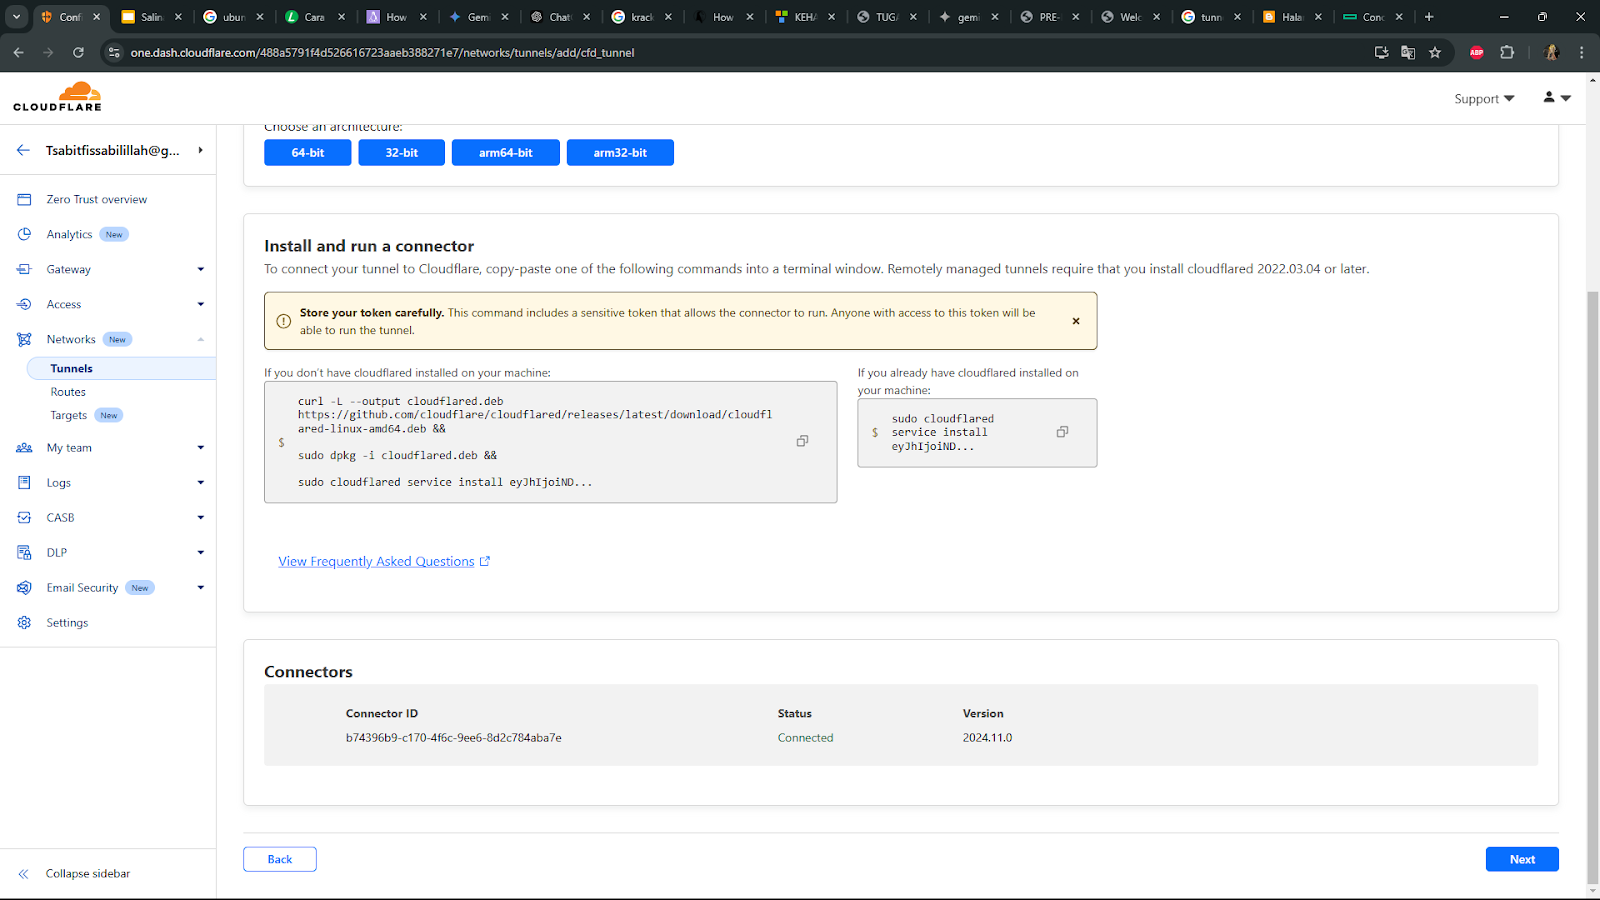This screenshot has width=1600, height=900.
Task: Click the Next button
Action: (1522, 859)
